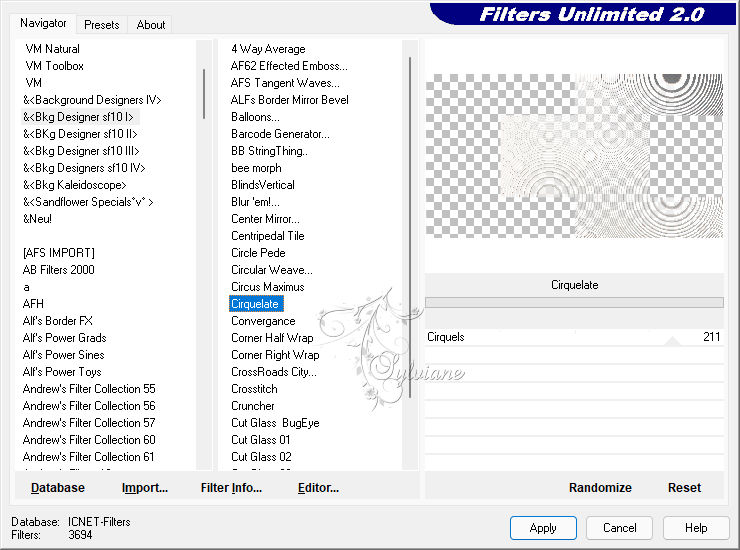
Task: Choose AF62 Effected Emboss... filter
Action: point(289,66)
